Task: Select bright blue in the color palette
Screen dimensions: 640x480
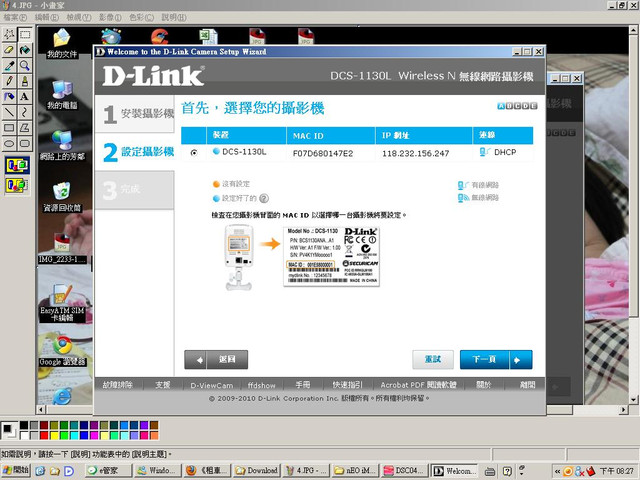Action: pyautogui.click(x=84, y=436)
